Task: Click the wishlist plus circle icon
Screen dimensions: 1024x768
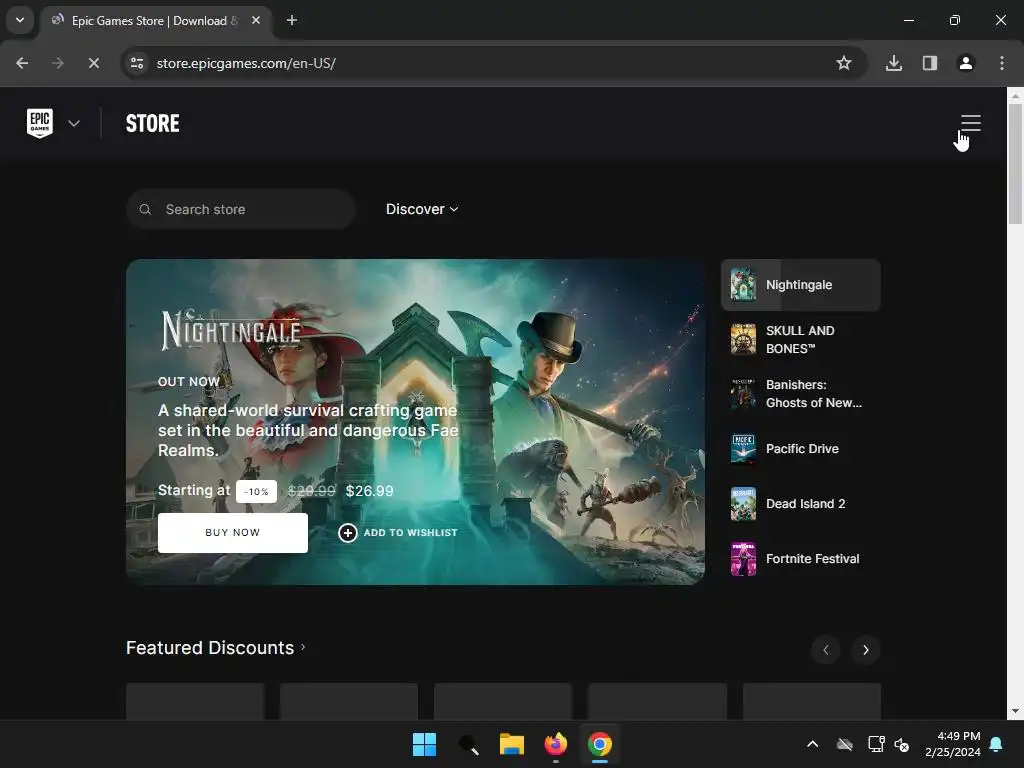Action: [347, 533]
